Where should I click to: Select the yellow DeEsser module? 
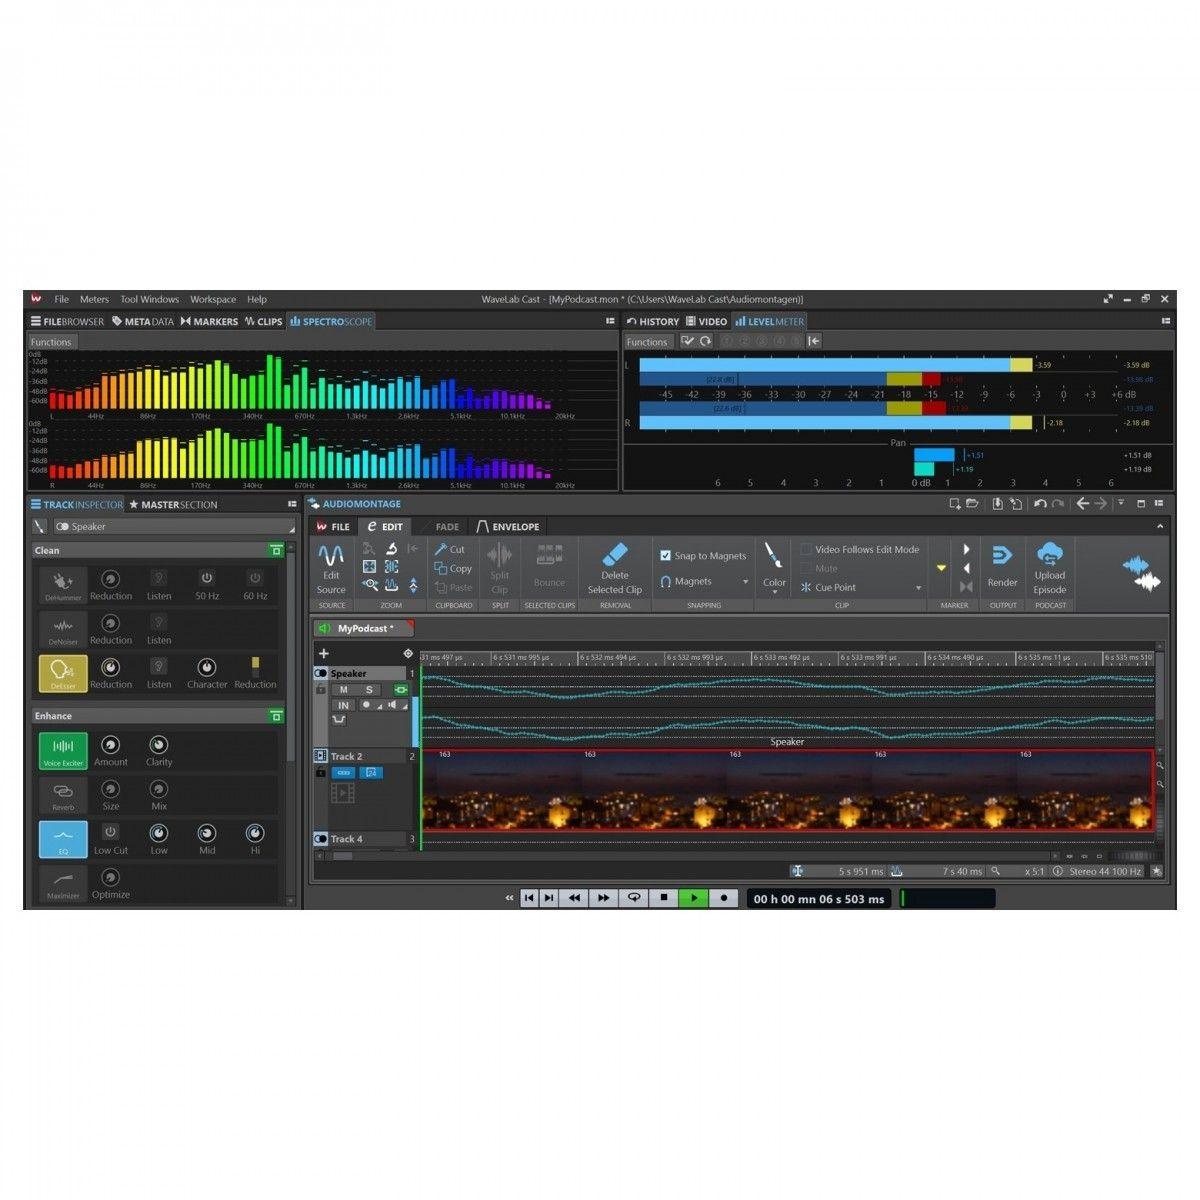click(x=63, y=673)
